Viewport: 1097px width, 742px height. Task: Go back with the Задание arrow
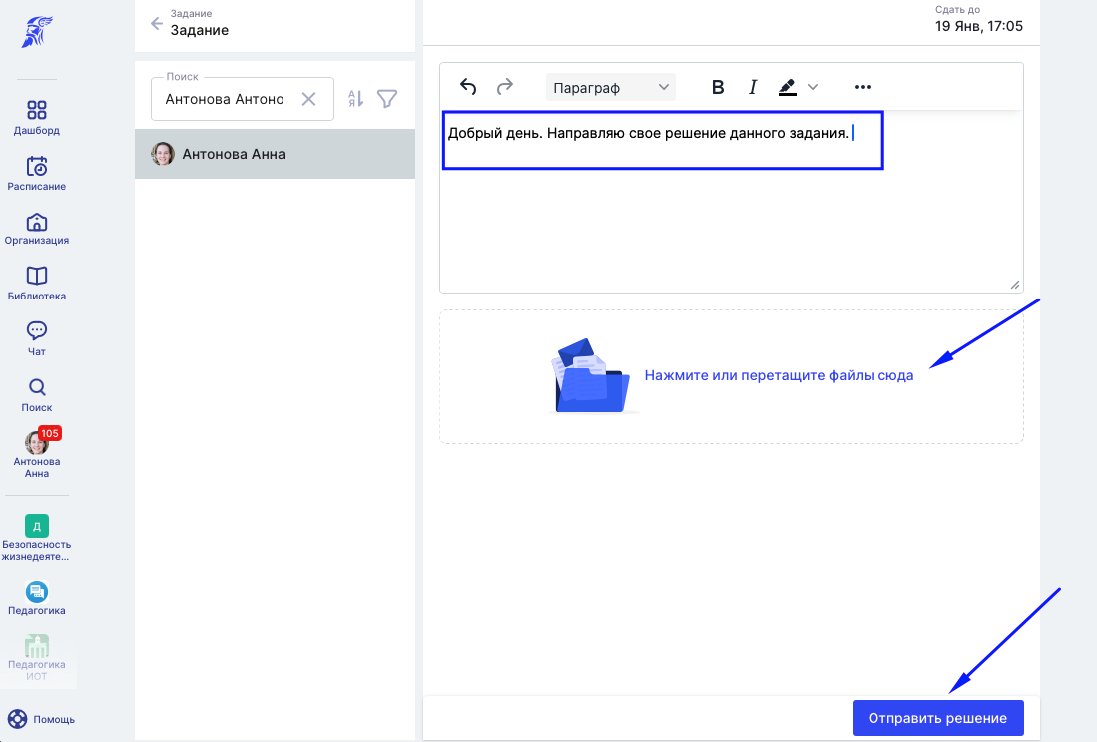[x=157, y=24]
